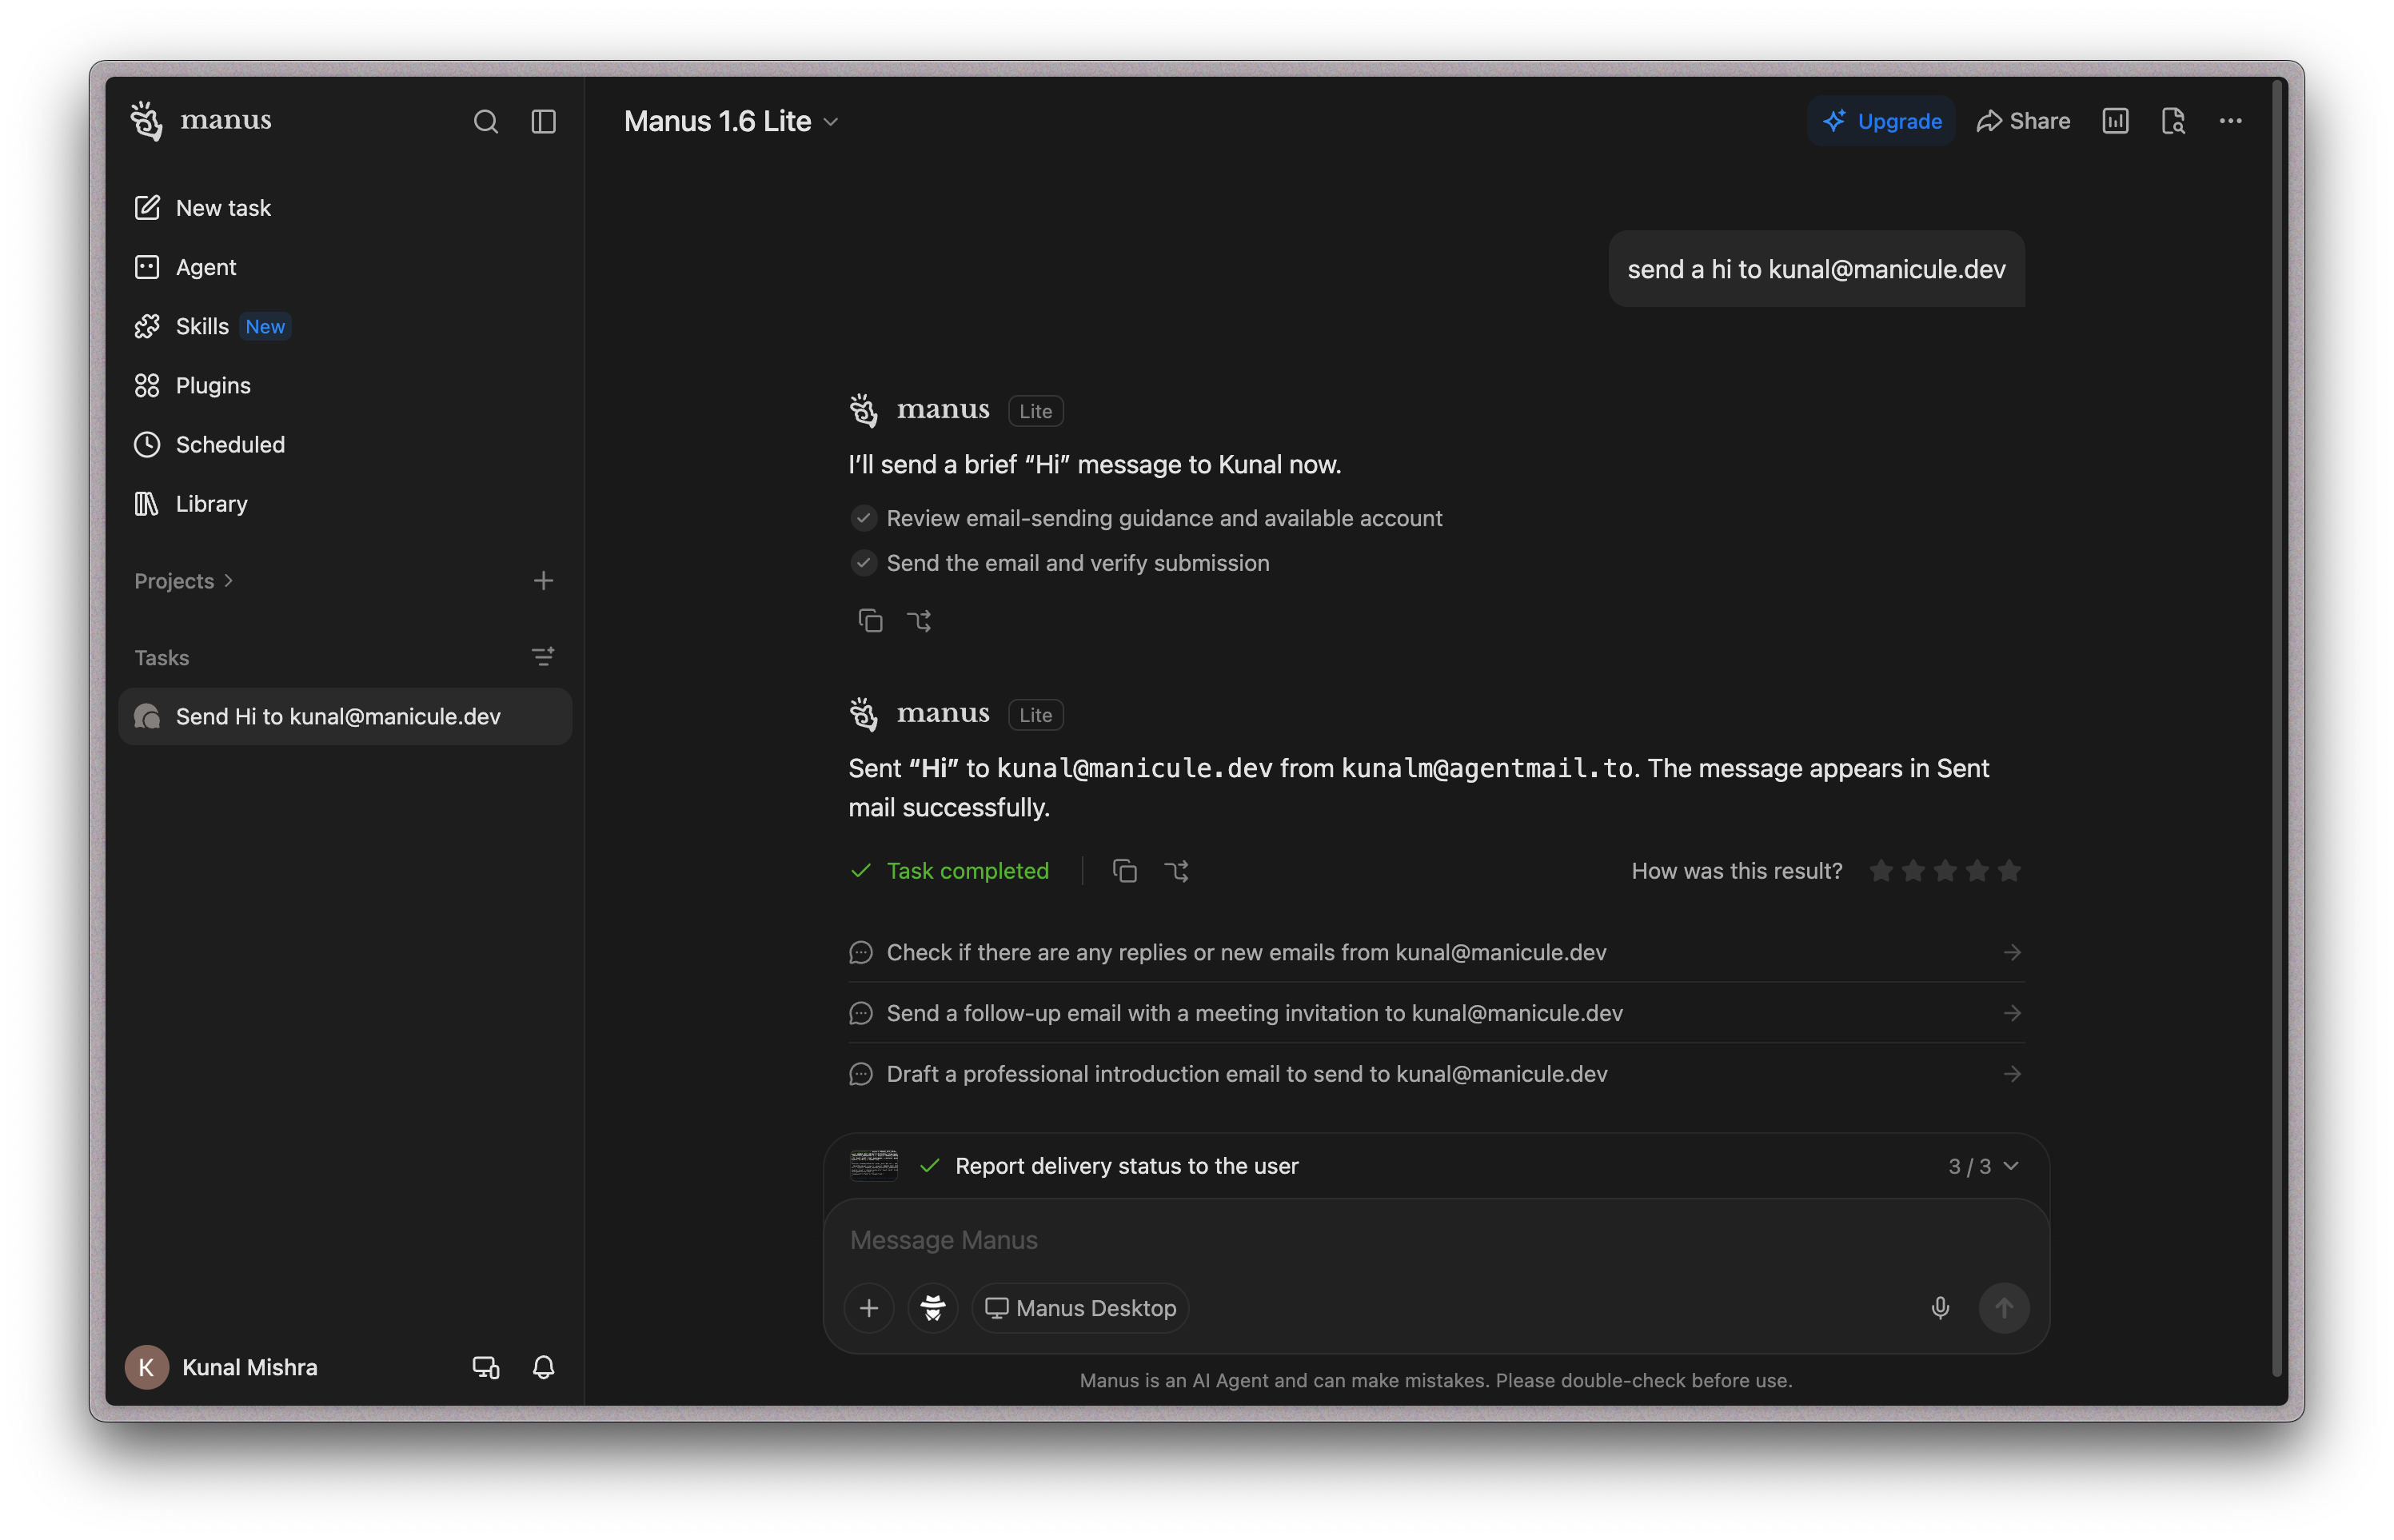Click the agent icon button beside the plus
Screen dimensions: 2394x1540
(x=933, y=1308)
